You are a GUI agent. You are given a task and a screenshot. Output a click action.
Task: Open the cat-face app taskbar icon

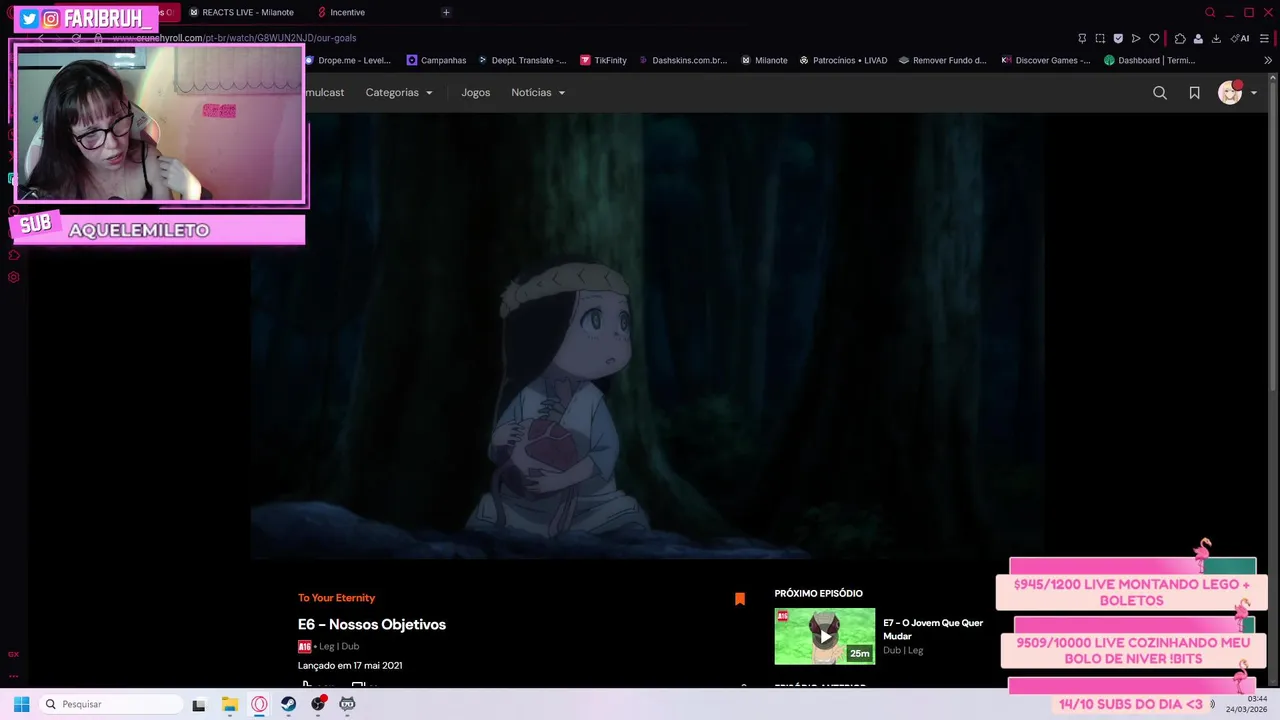(347, 704)
